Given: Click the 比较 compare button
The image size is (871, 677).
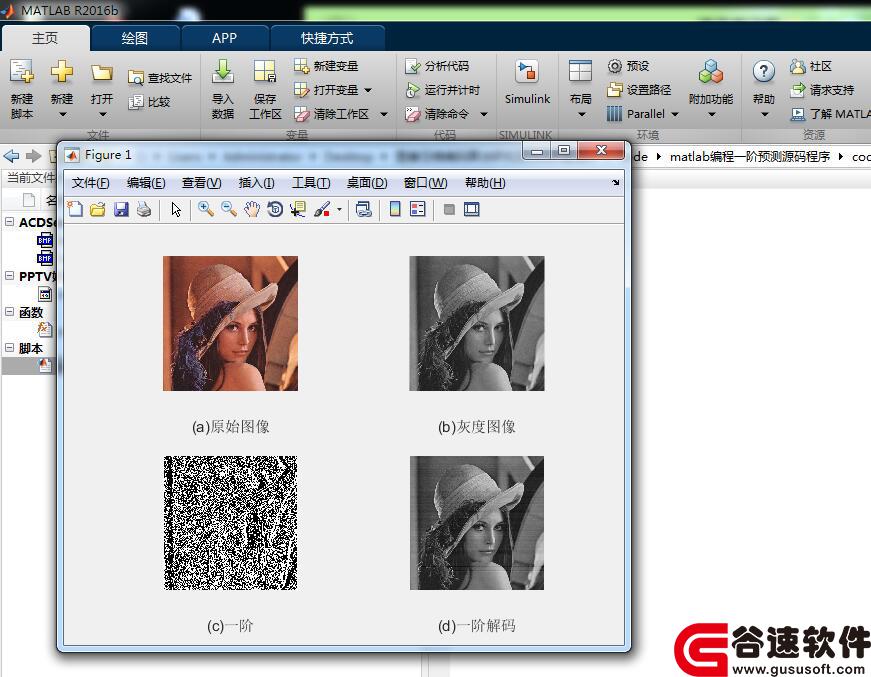Looking at the screenshot, I should coord(149,102).
